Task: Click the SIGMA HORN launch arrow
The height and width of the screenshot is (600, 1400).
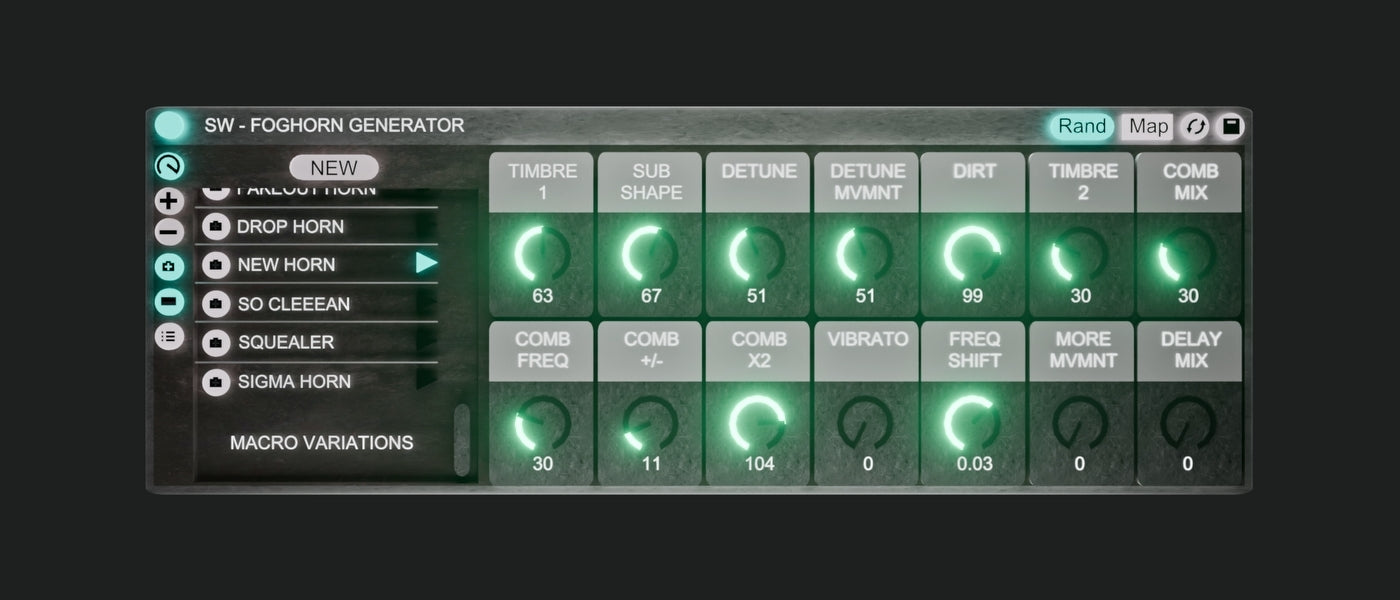Action: click(x=427, y=379)
